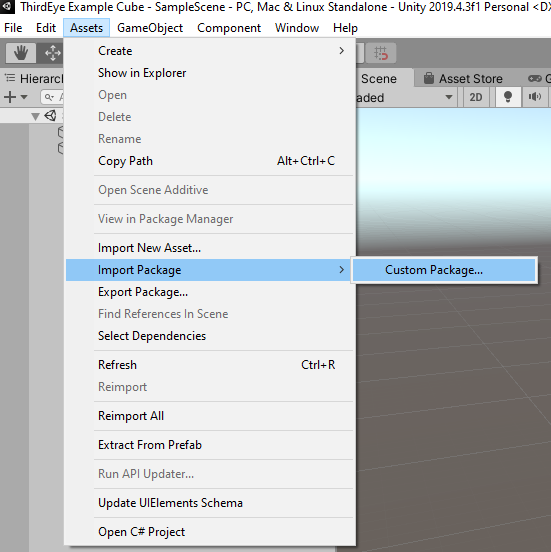Expand the create dropdown arrow in Hierarchy

tap(24, 97)
